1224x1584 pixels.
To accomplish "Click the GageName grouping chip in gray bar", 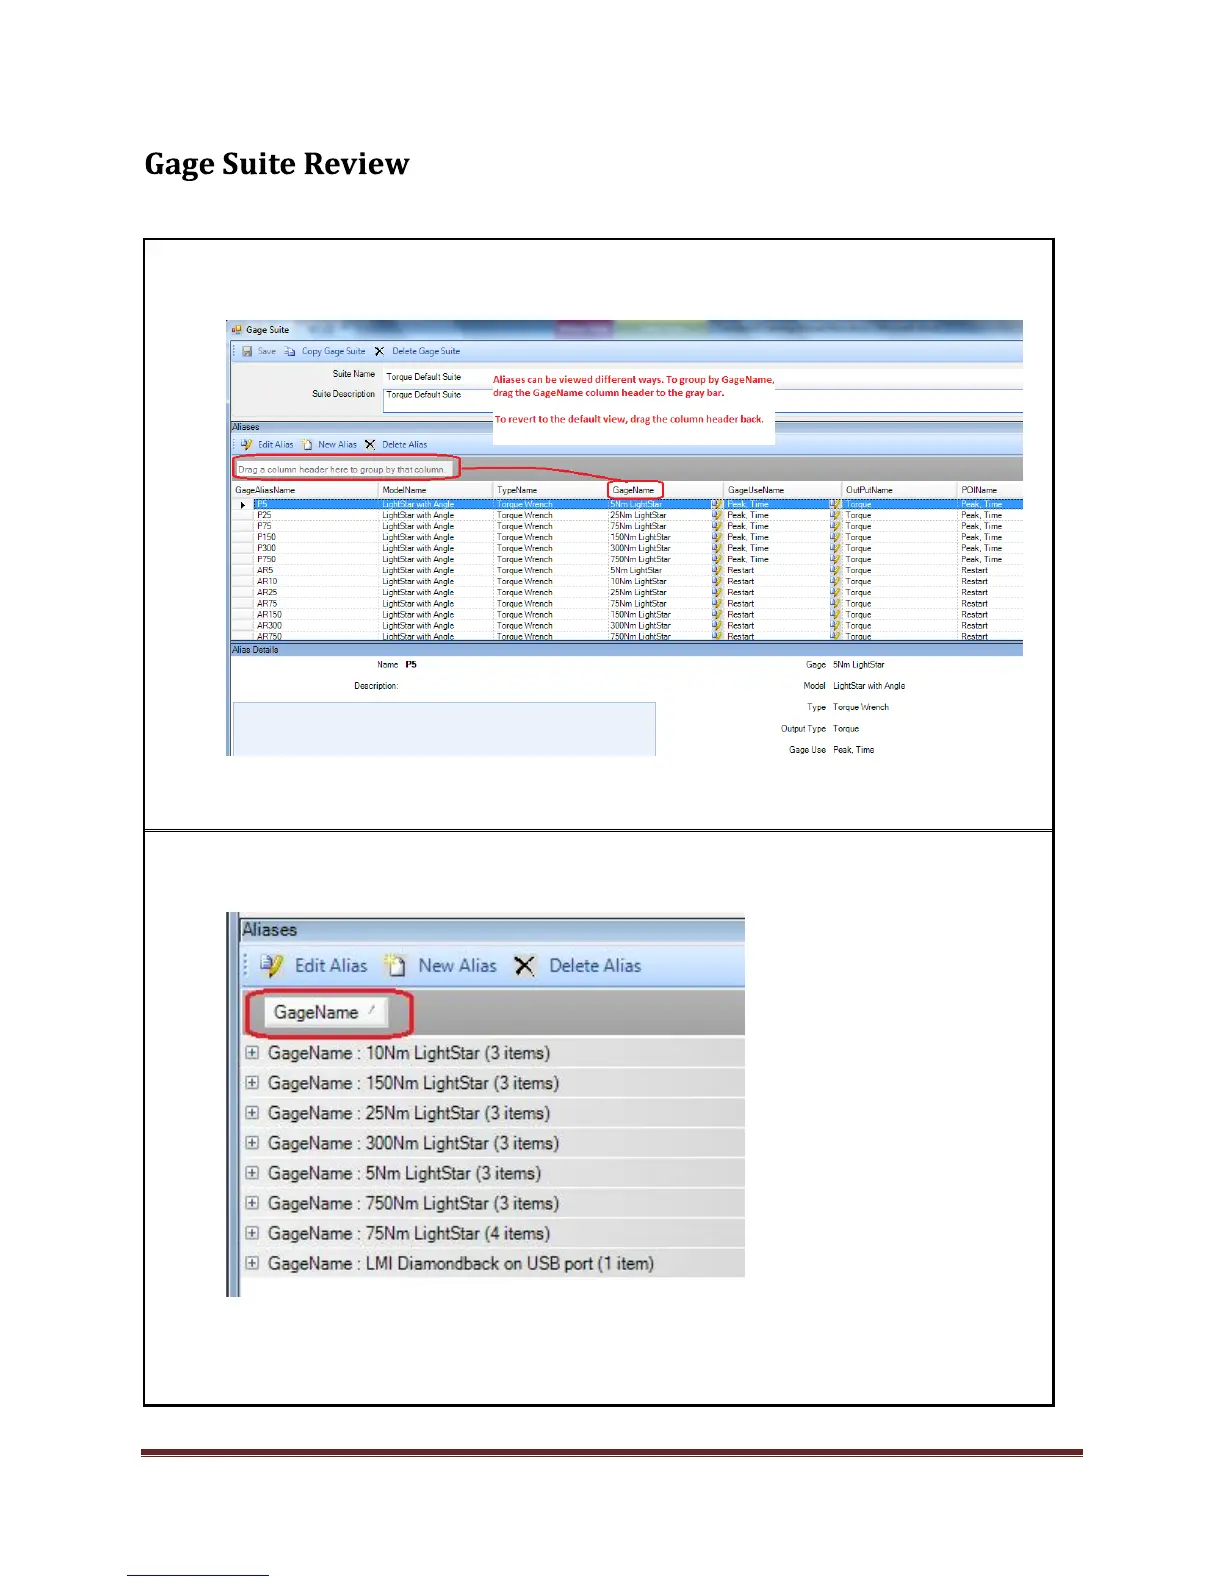I will (x=325, y=1012).
